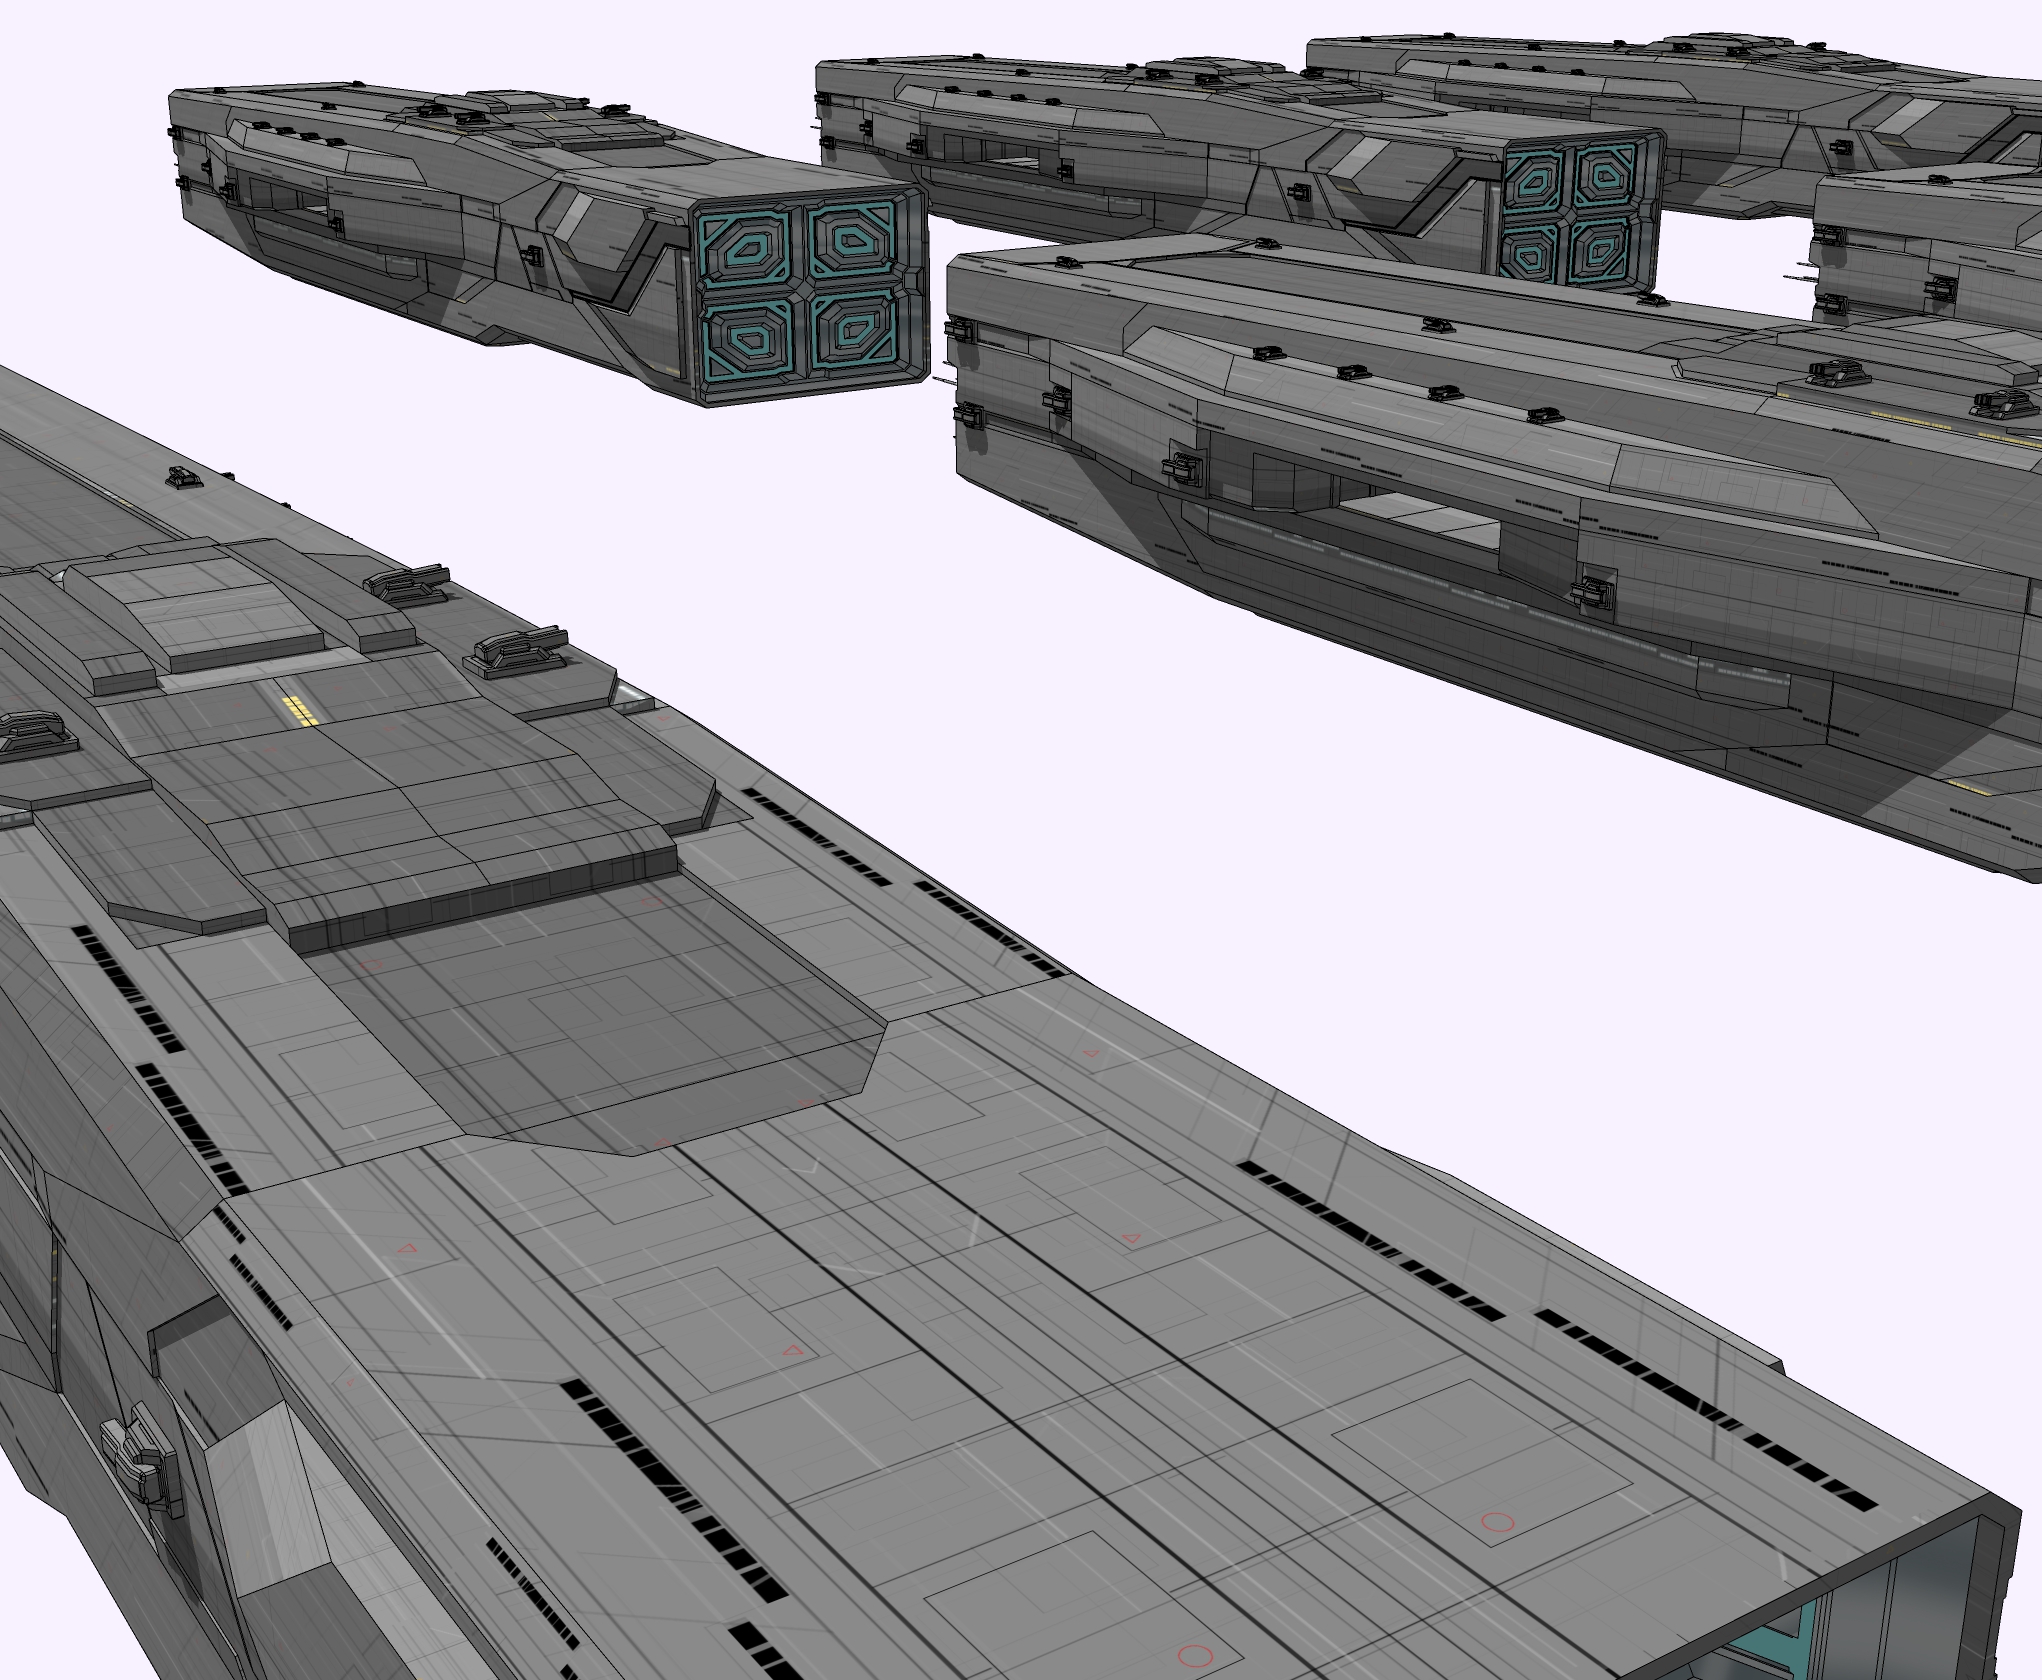2042x1680 pixels.
Task: Click top-left teal thruster on nearest engine block
Action: tap(747, 251)
